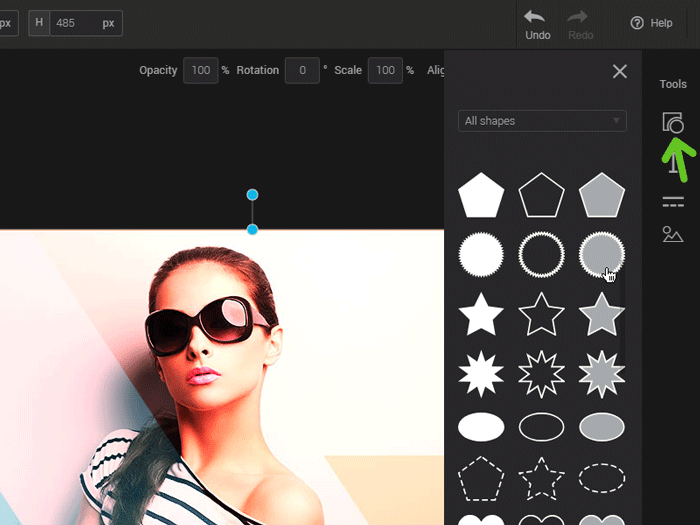Click the height H value field

85,23
